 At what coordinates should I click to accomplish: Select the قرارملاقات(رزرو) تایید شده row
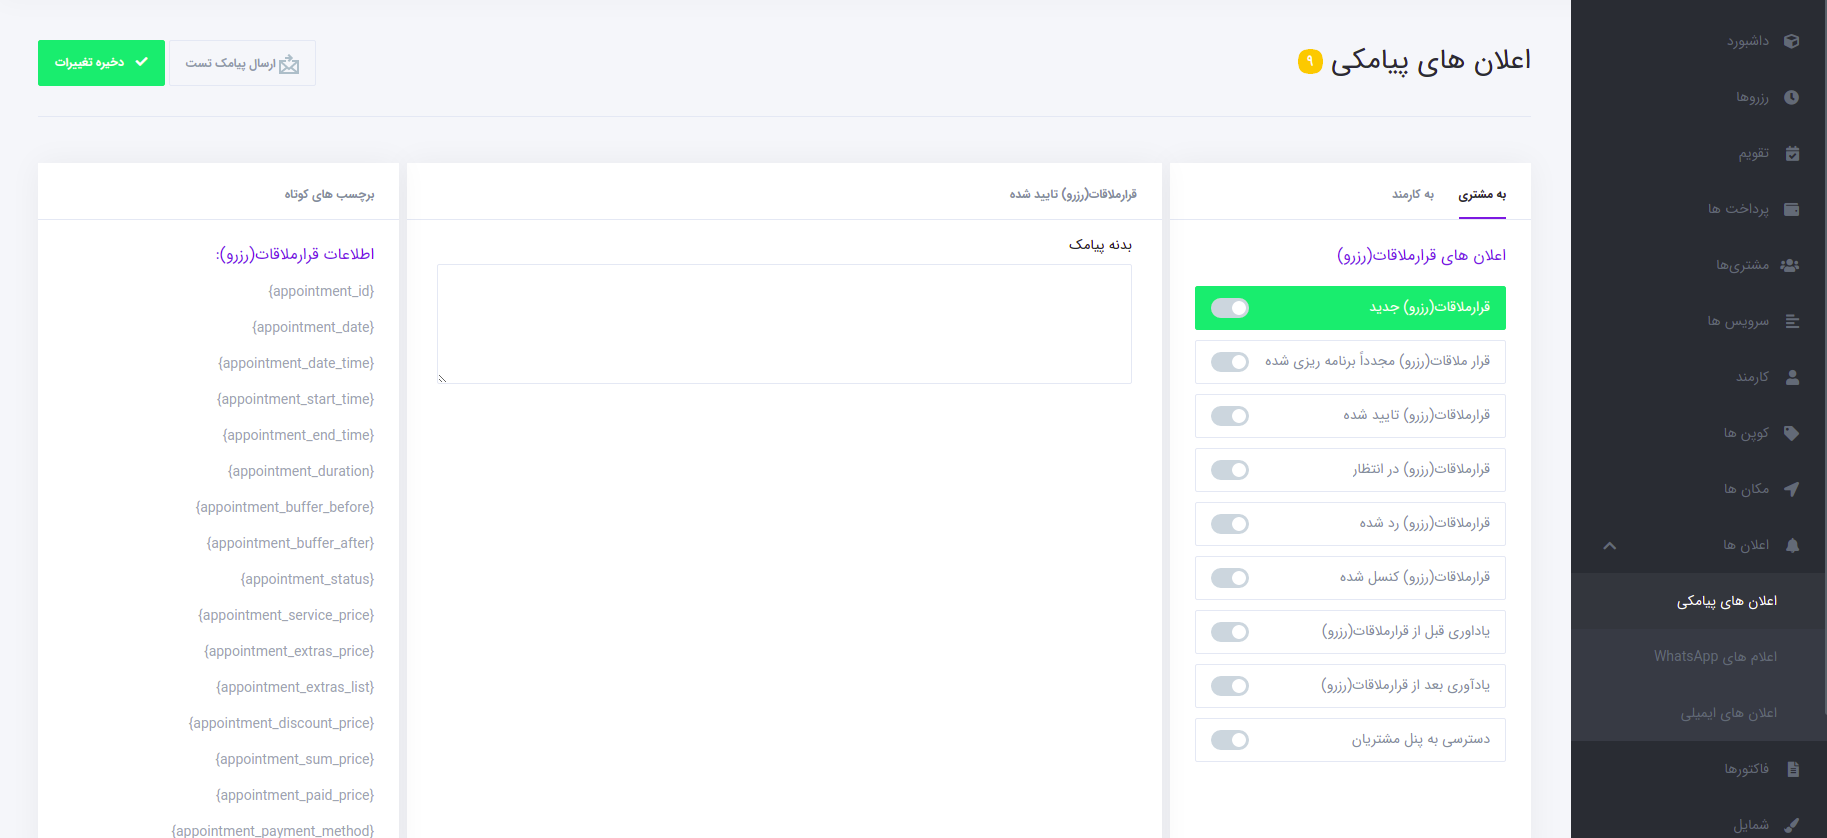pyautogui.click(x=1350, y=416)
